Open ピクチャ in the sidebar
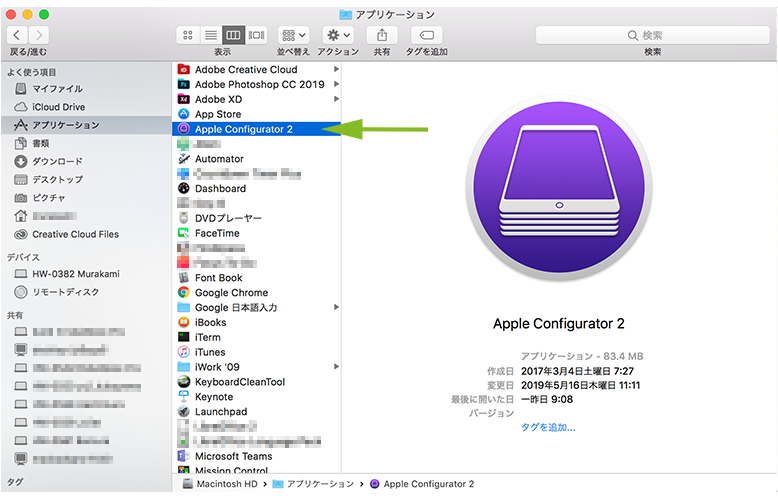Image resolution: width=778 pixels, height=500 pixels. click(40, 198)
